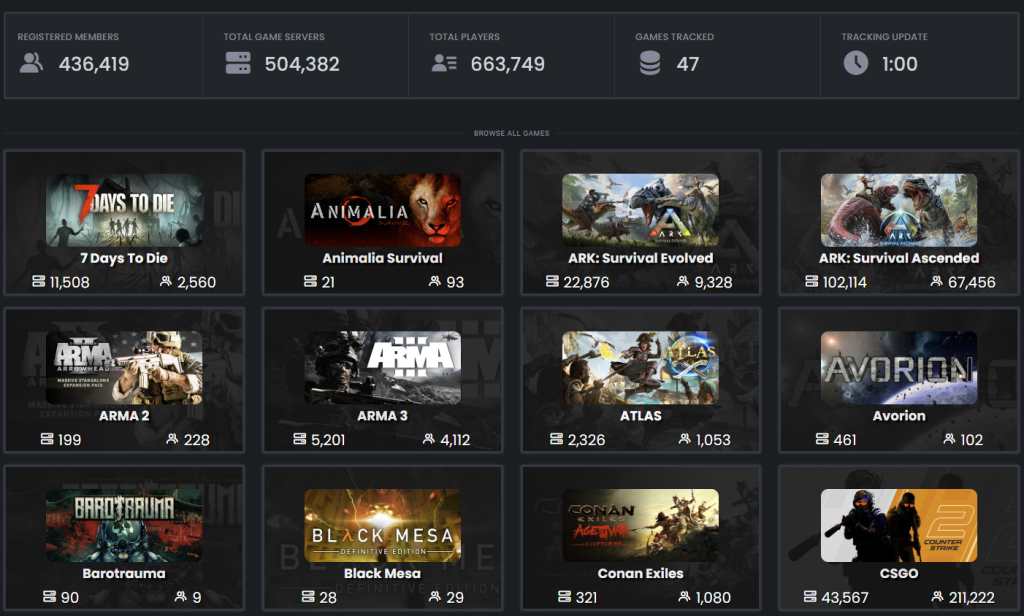Click the Games Tracked database icon
This screenshot has width=1024, height=616.
(650, 63)
